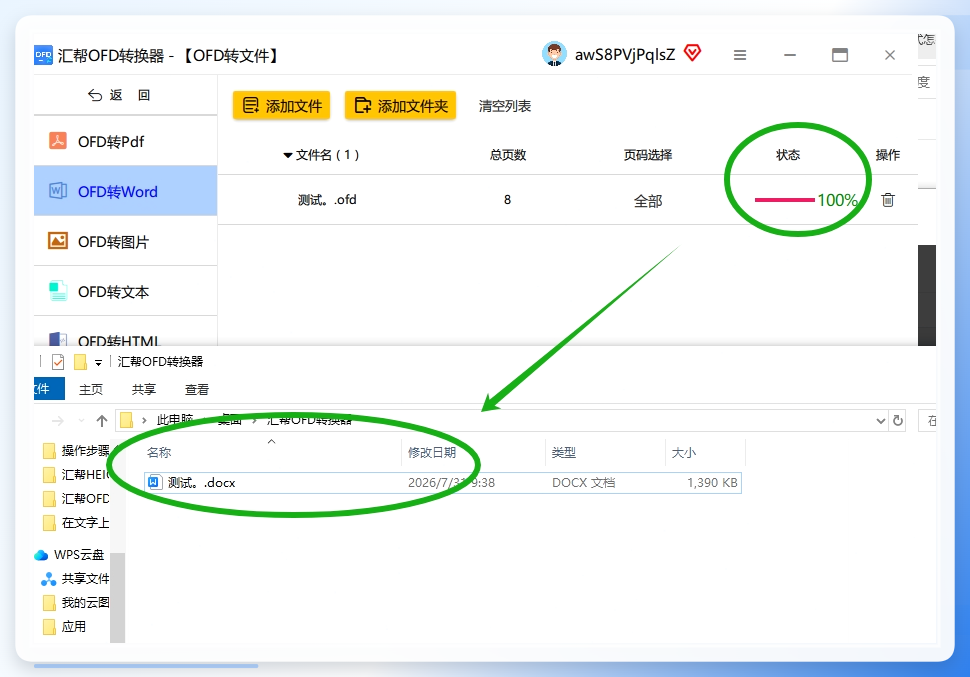Click the OFD转文本 text icon
The image size is (970, 677).
(58, 291)
